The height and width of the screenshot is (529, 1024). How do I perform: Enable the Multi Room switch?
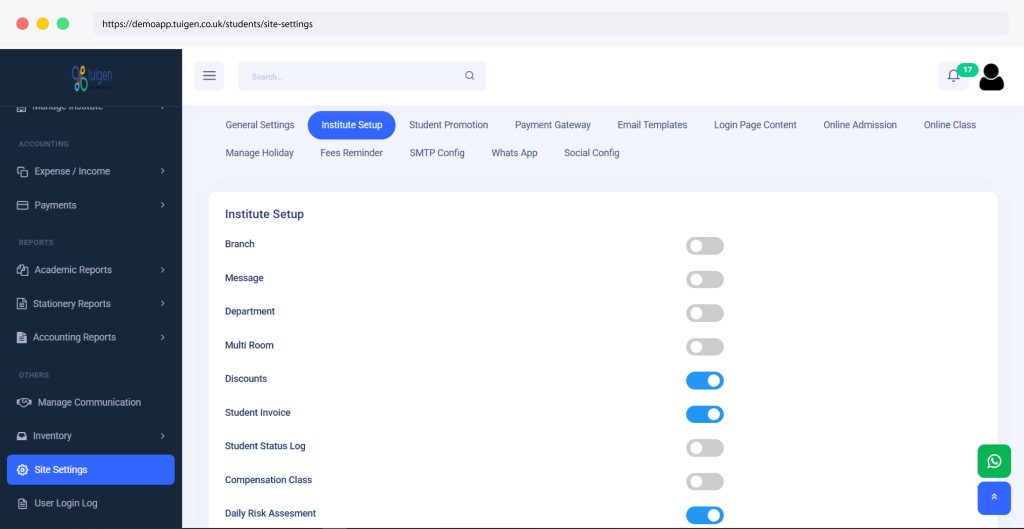[x=704, y=347]
